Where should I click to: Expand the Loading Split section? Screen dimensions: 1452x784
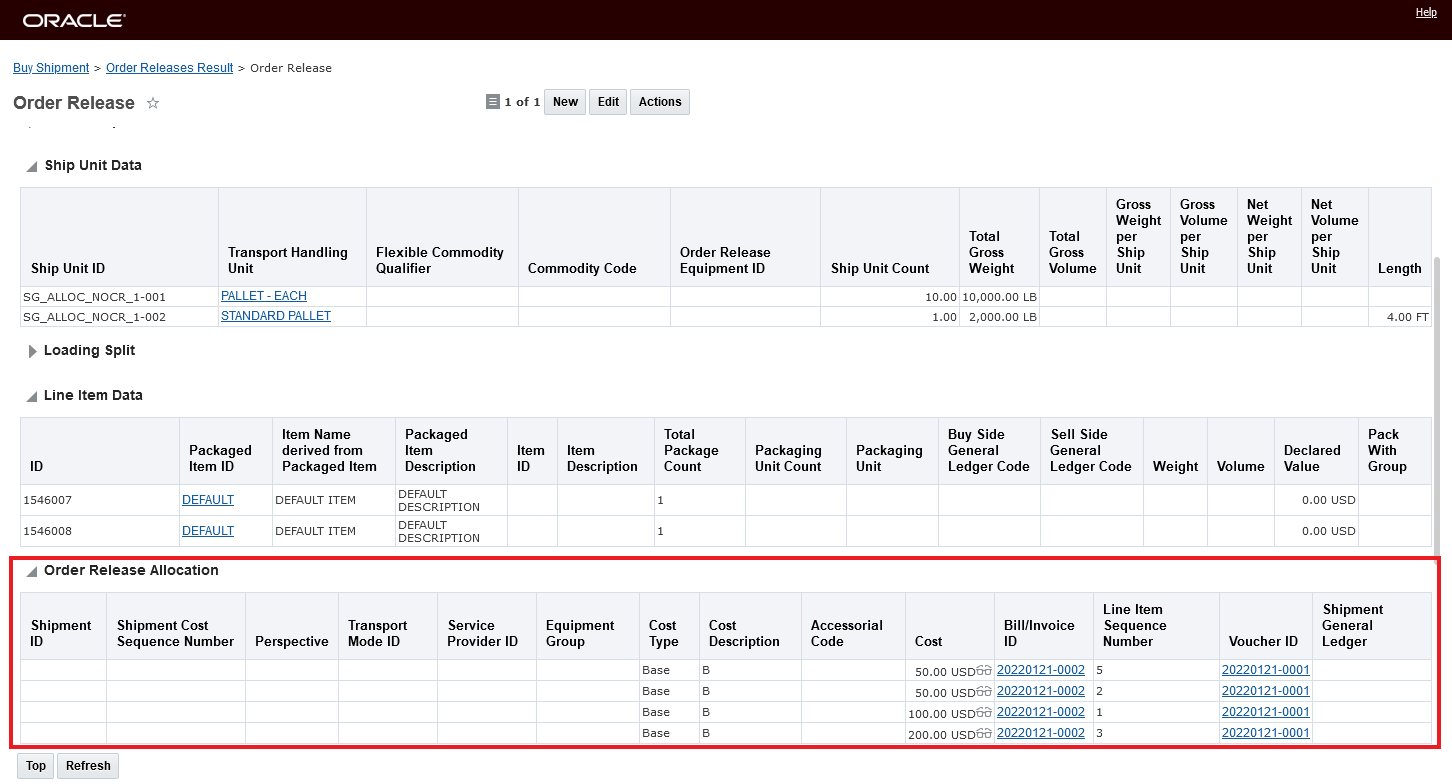[32, 351]
